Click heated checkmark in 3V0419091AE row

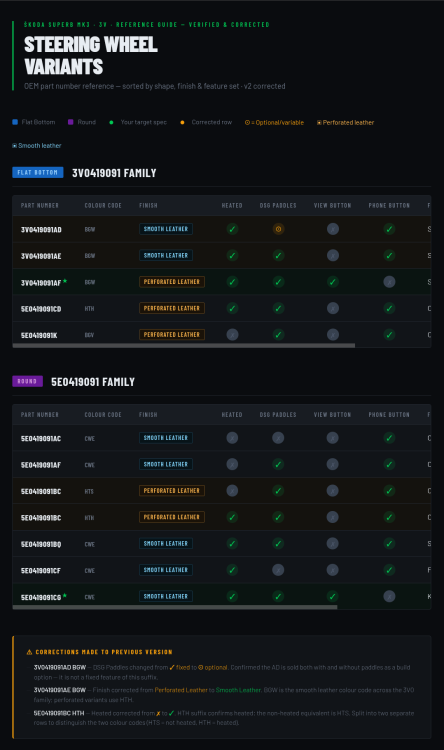232,255
